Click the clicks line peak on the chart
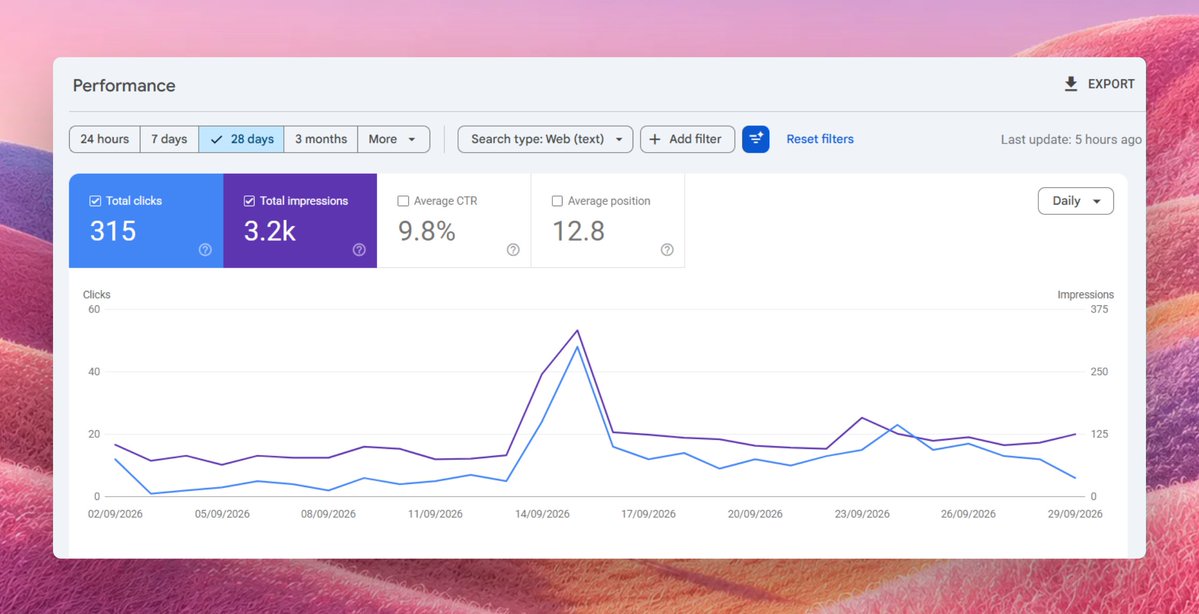The image size is (1199, 614). 577,347
